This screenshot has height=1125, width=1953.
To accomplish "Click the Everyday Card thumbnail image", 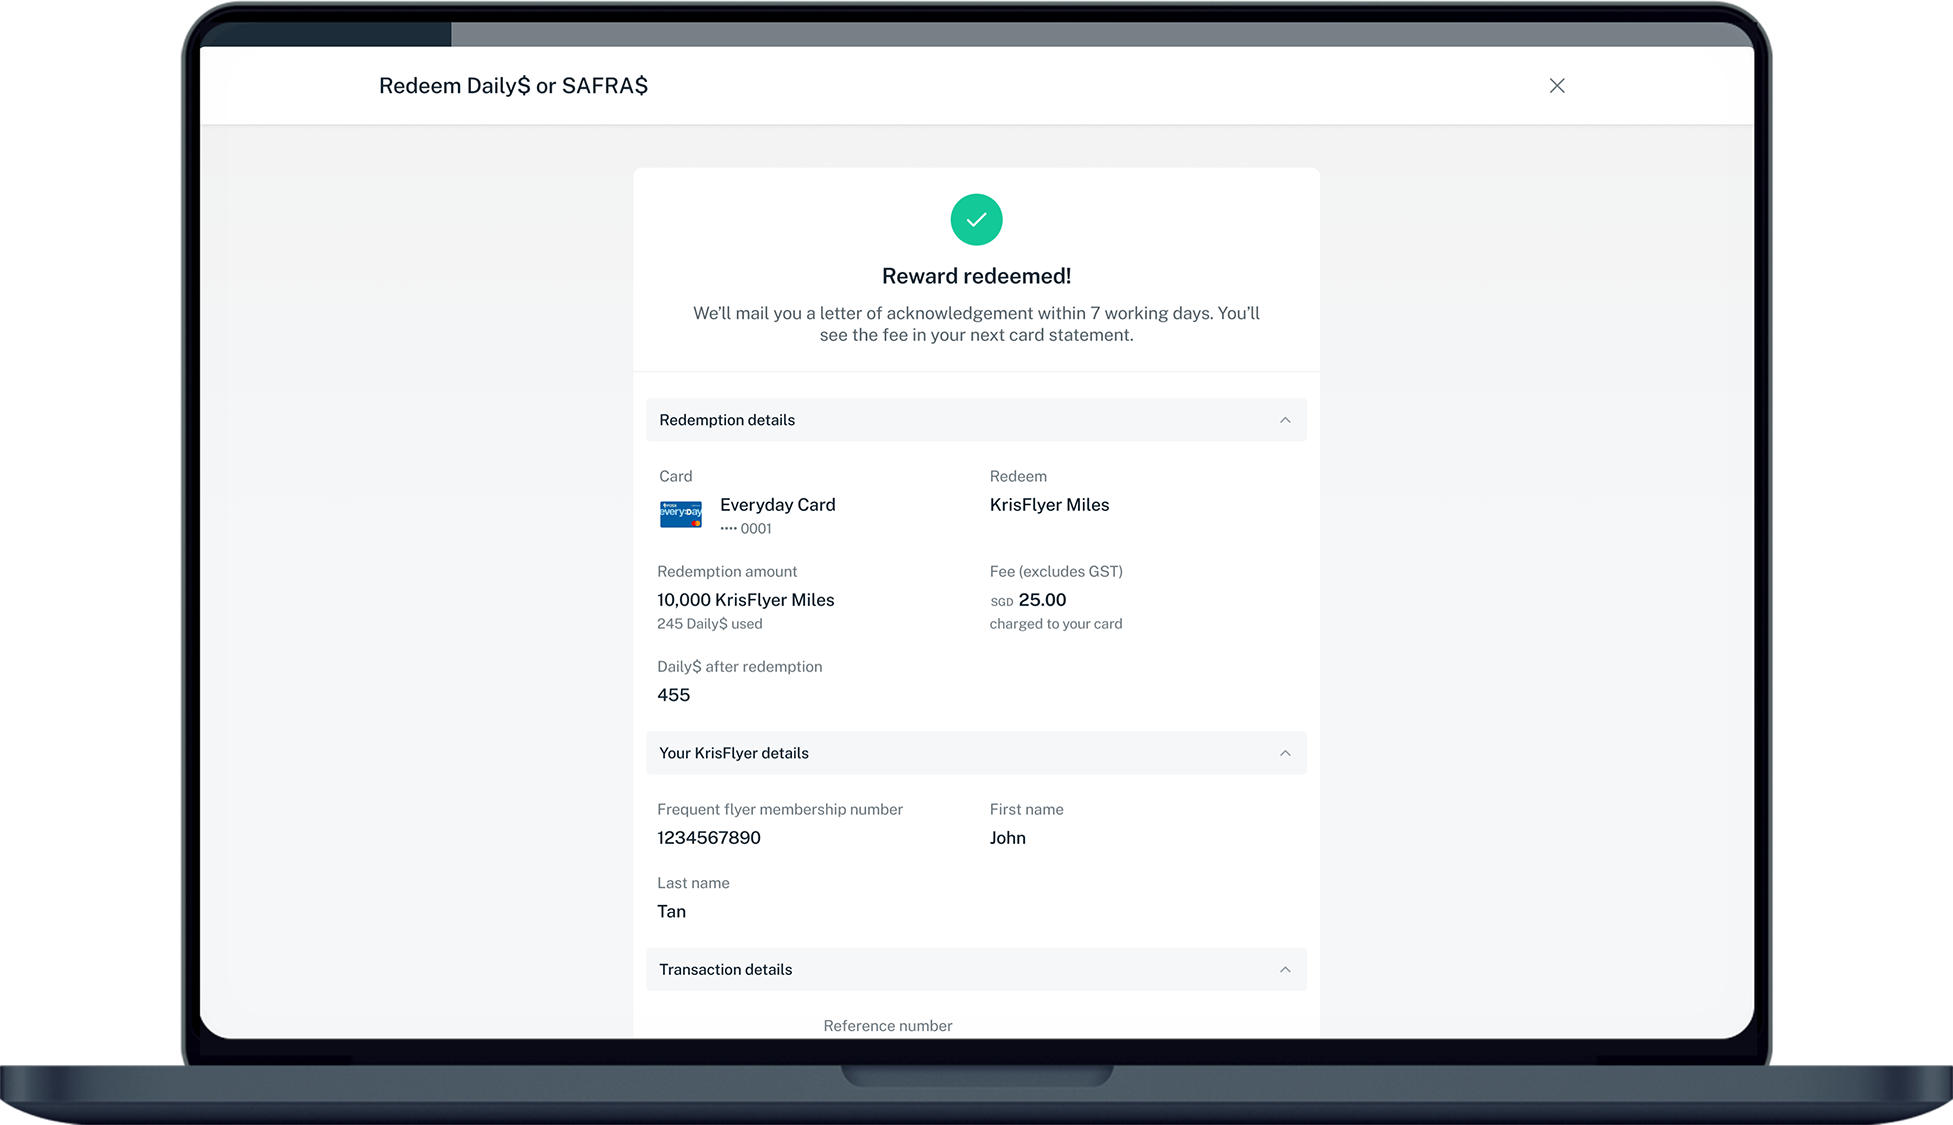I will click(x=680, y=514).
